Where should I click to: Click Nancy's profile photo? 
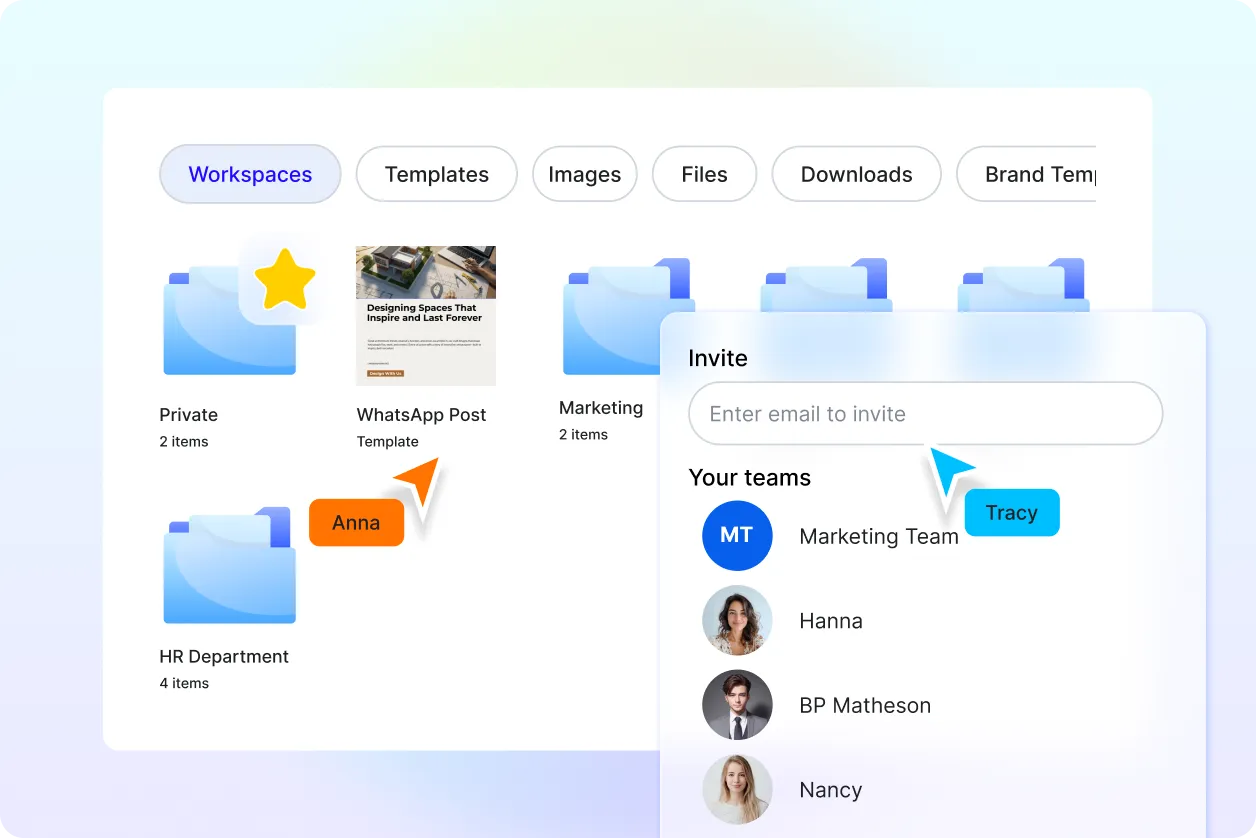[737, 789]
